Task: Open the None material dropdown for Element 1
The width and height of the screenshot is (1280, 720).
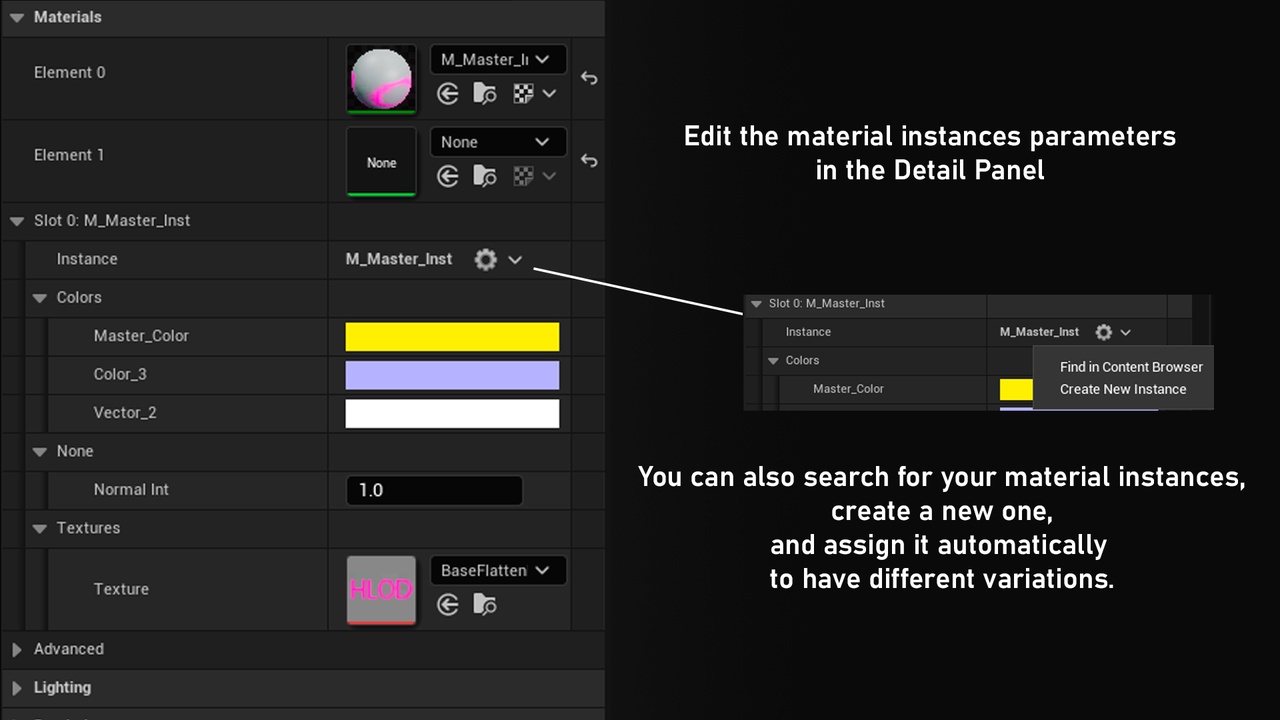Action: (x=498, y=142)
